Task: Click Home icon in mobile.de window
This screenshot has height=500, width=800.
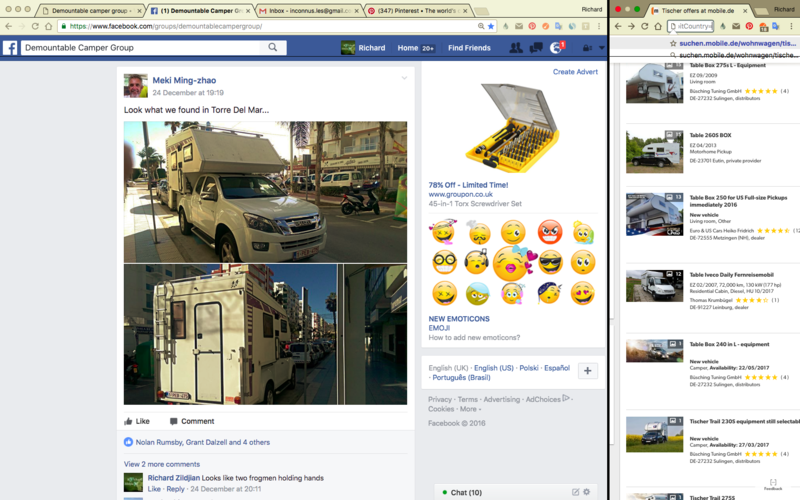Action: (658, 26)
